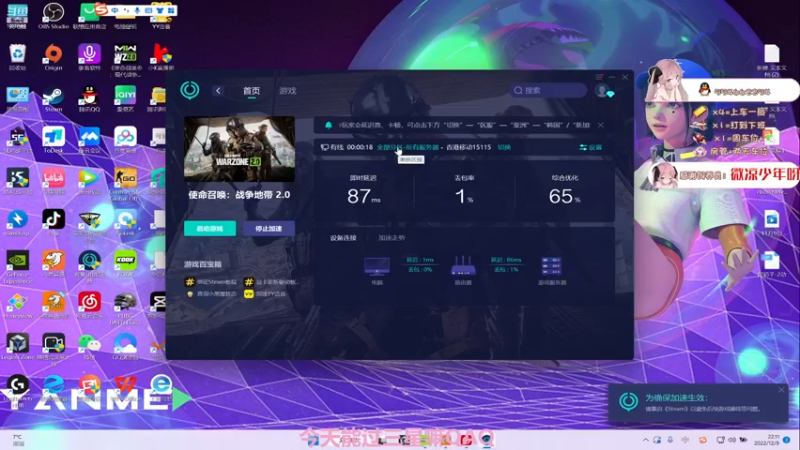Click the notification bell icon
Viewport: 800px width, 450px height.
[328, 125]
